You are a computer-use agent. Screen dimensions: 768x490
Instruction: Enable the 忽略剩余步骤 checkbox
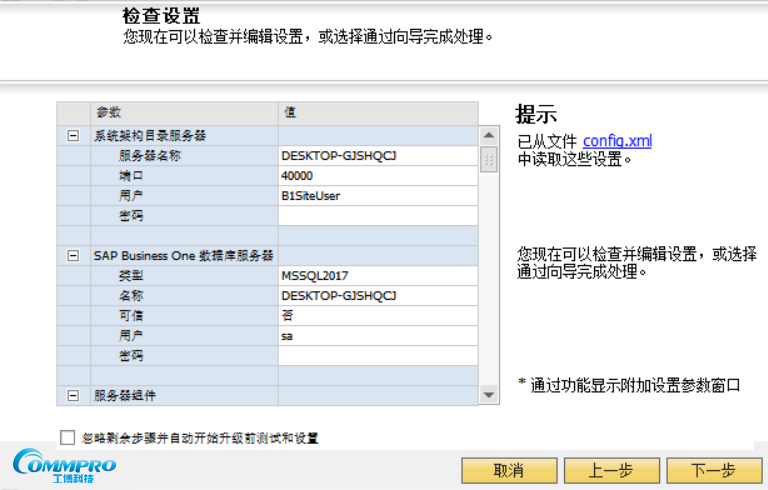click(68, 437)
